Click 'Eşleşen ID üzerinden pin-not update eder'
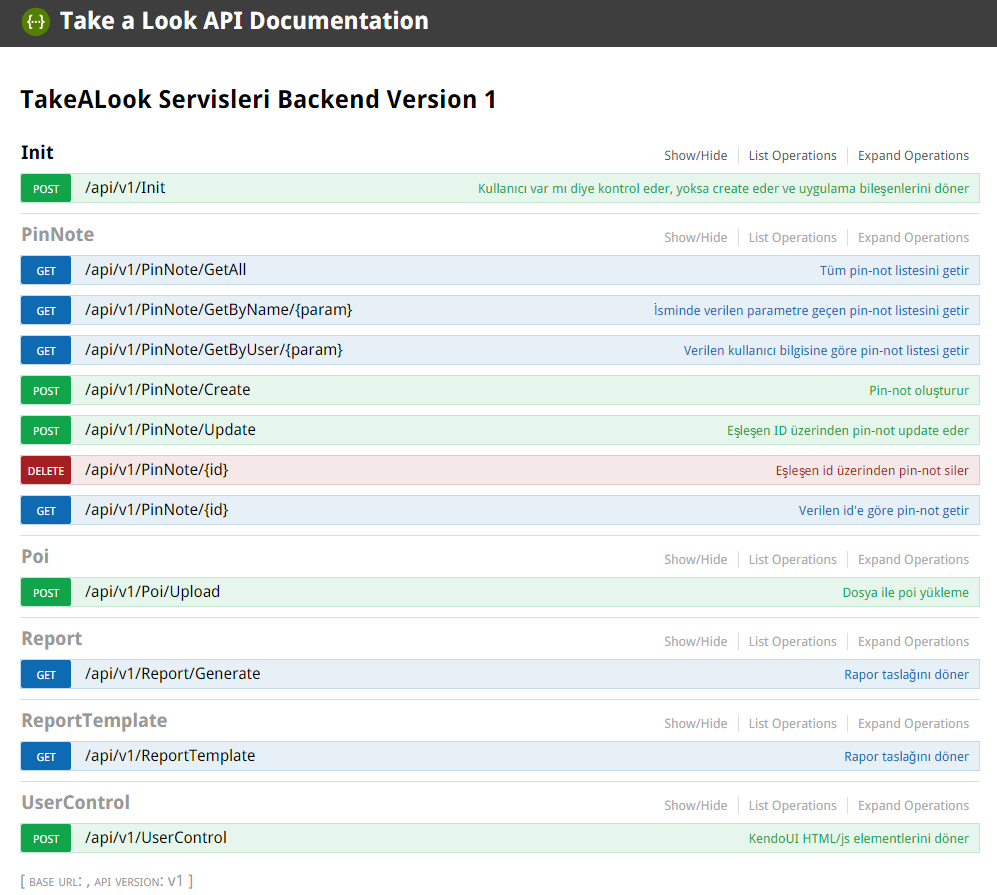Viewport: 997px width, 895px height. 848,431
